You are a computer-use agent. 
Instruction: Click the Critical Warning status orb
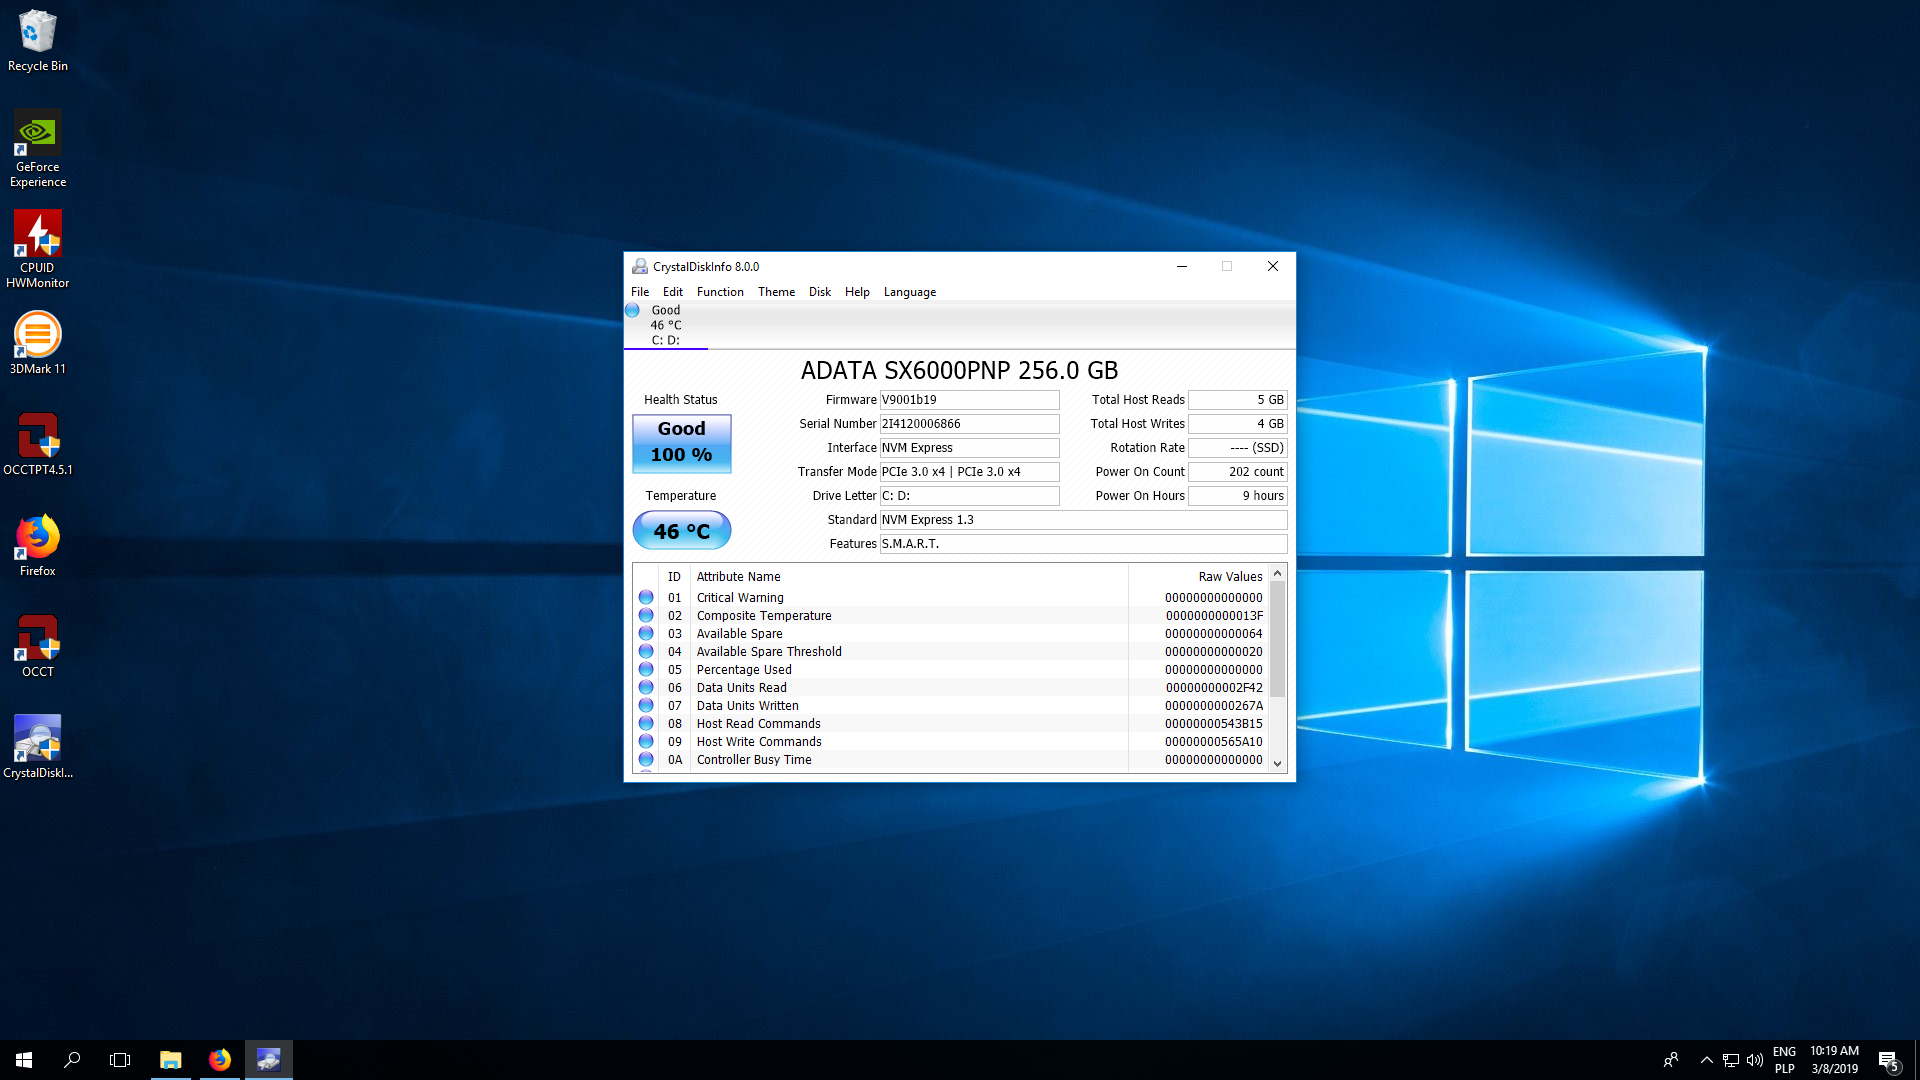pos(646,597)
